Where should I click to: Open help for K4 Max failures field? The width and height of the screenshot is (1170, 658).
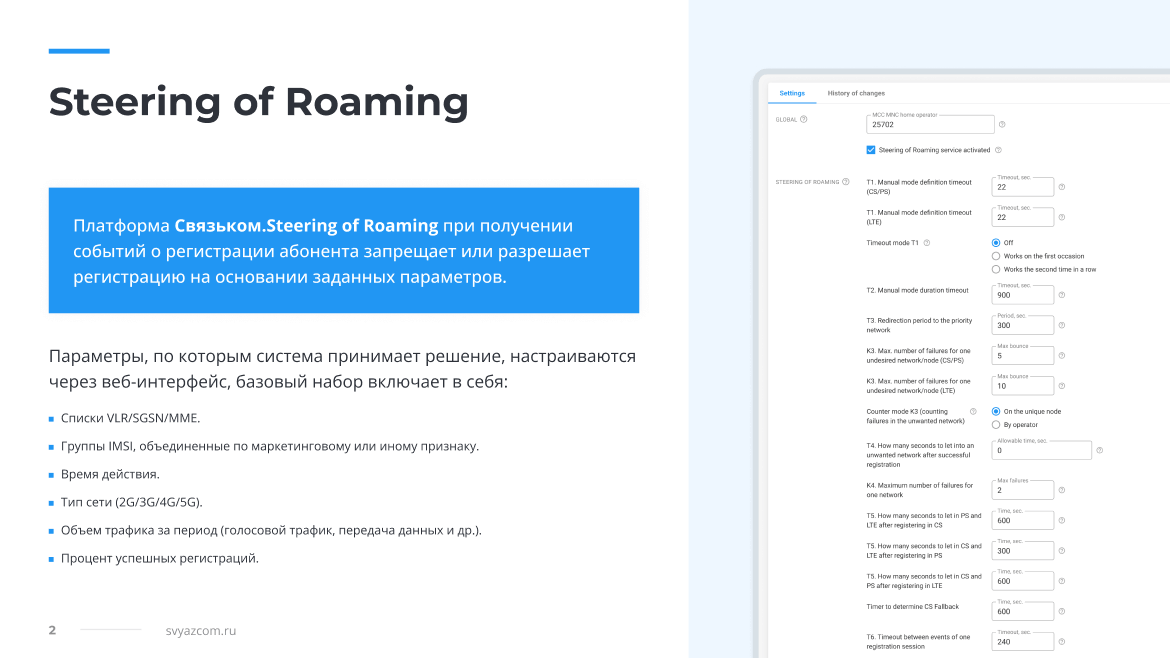pos(1062,490)
